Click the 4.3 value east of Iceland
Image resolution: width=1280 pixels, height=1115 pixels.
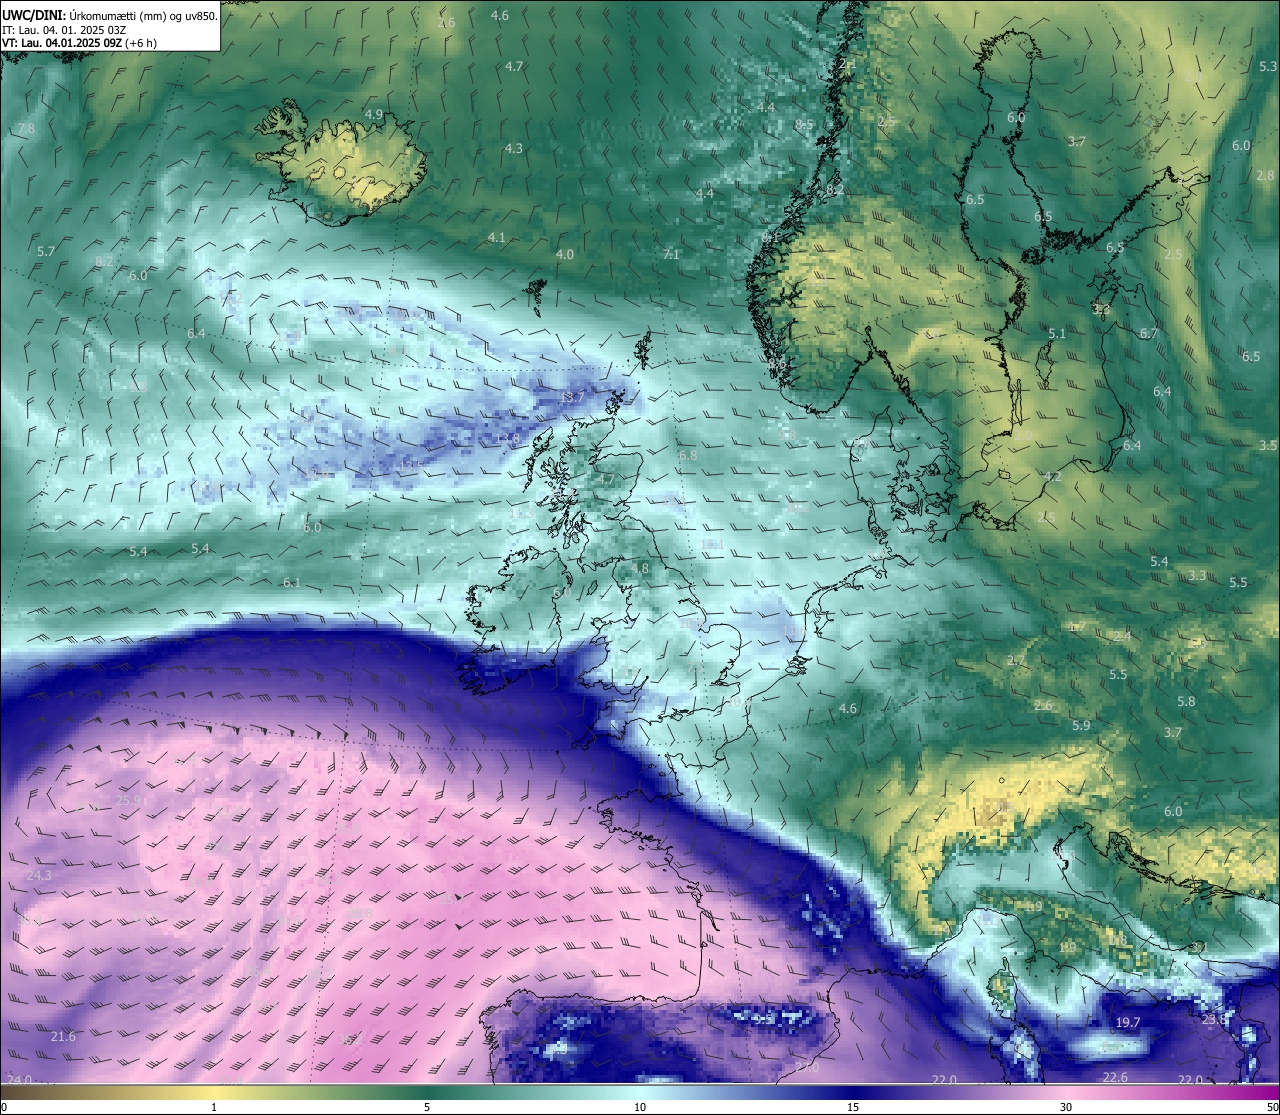click(x=514, y=148)
